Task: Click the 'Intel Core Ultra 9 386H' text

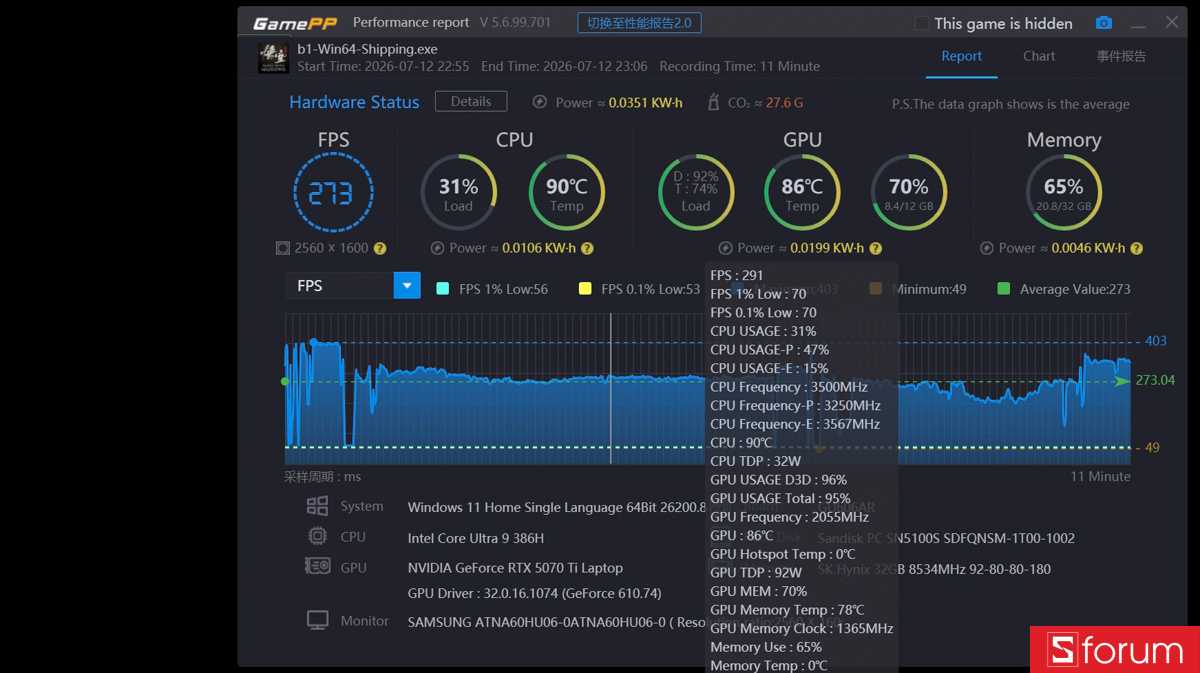Action: [x=476, y=538]
